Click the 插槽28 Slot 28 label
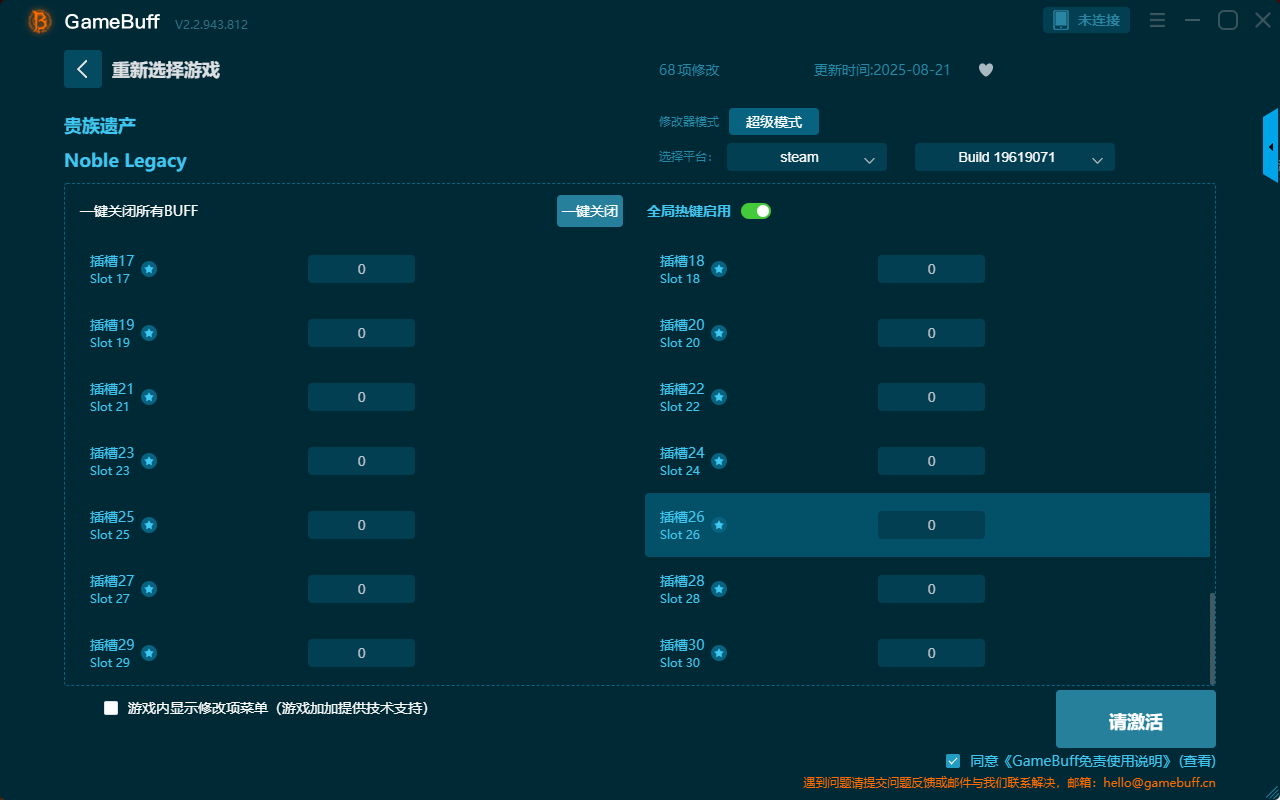The width and height of the screenshot is (1280, 800). (682, 589)
